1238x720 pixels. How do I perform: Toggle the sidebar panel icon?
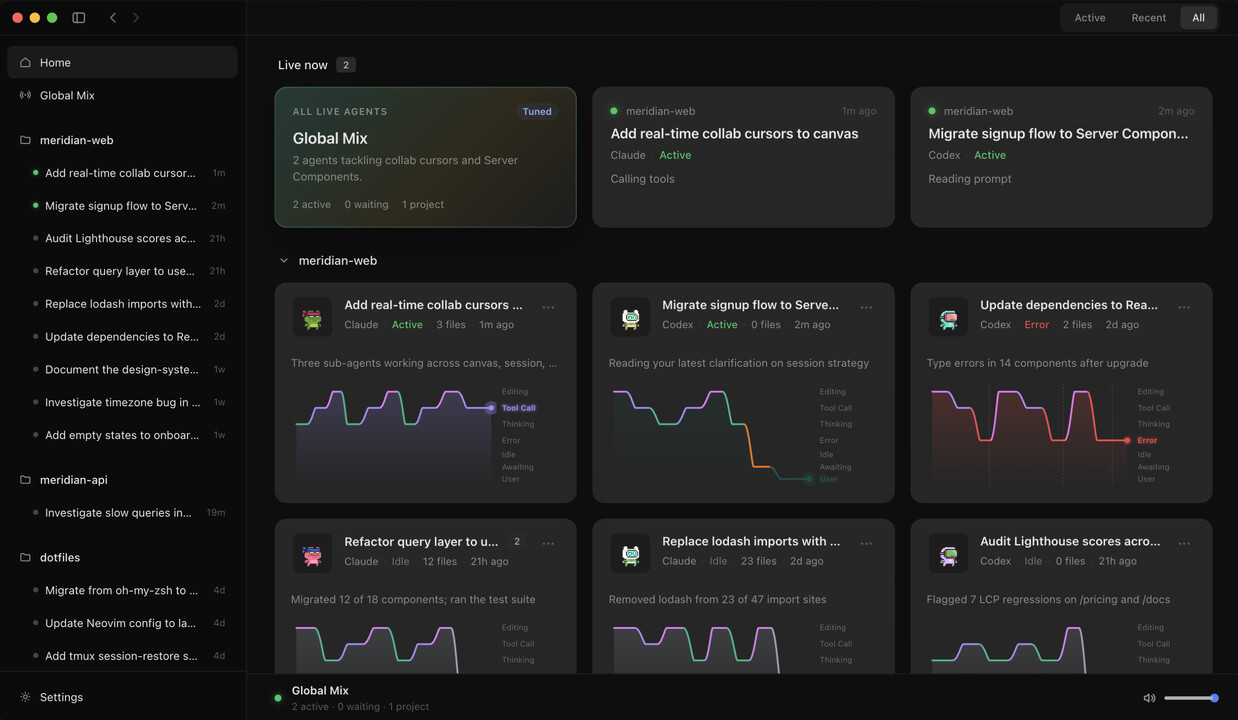[79, 17]
